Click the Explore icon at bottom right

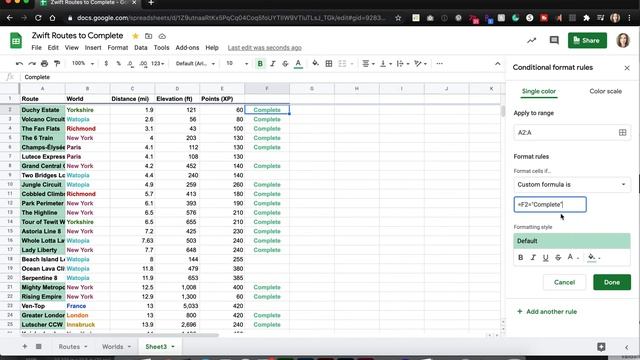[x=601, y=347]
